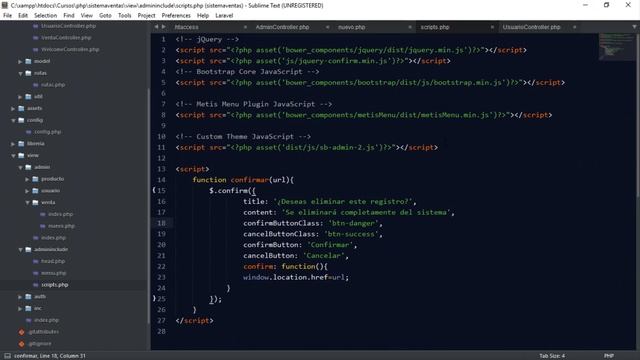Screen dimensions: 640x360
Task: Open the Laravel menu
Action: (224, 16)
